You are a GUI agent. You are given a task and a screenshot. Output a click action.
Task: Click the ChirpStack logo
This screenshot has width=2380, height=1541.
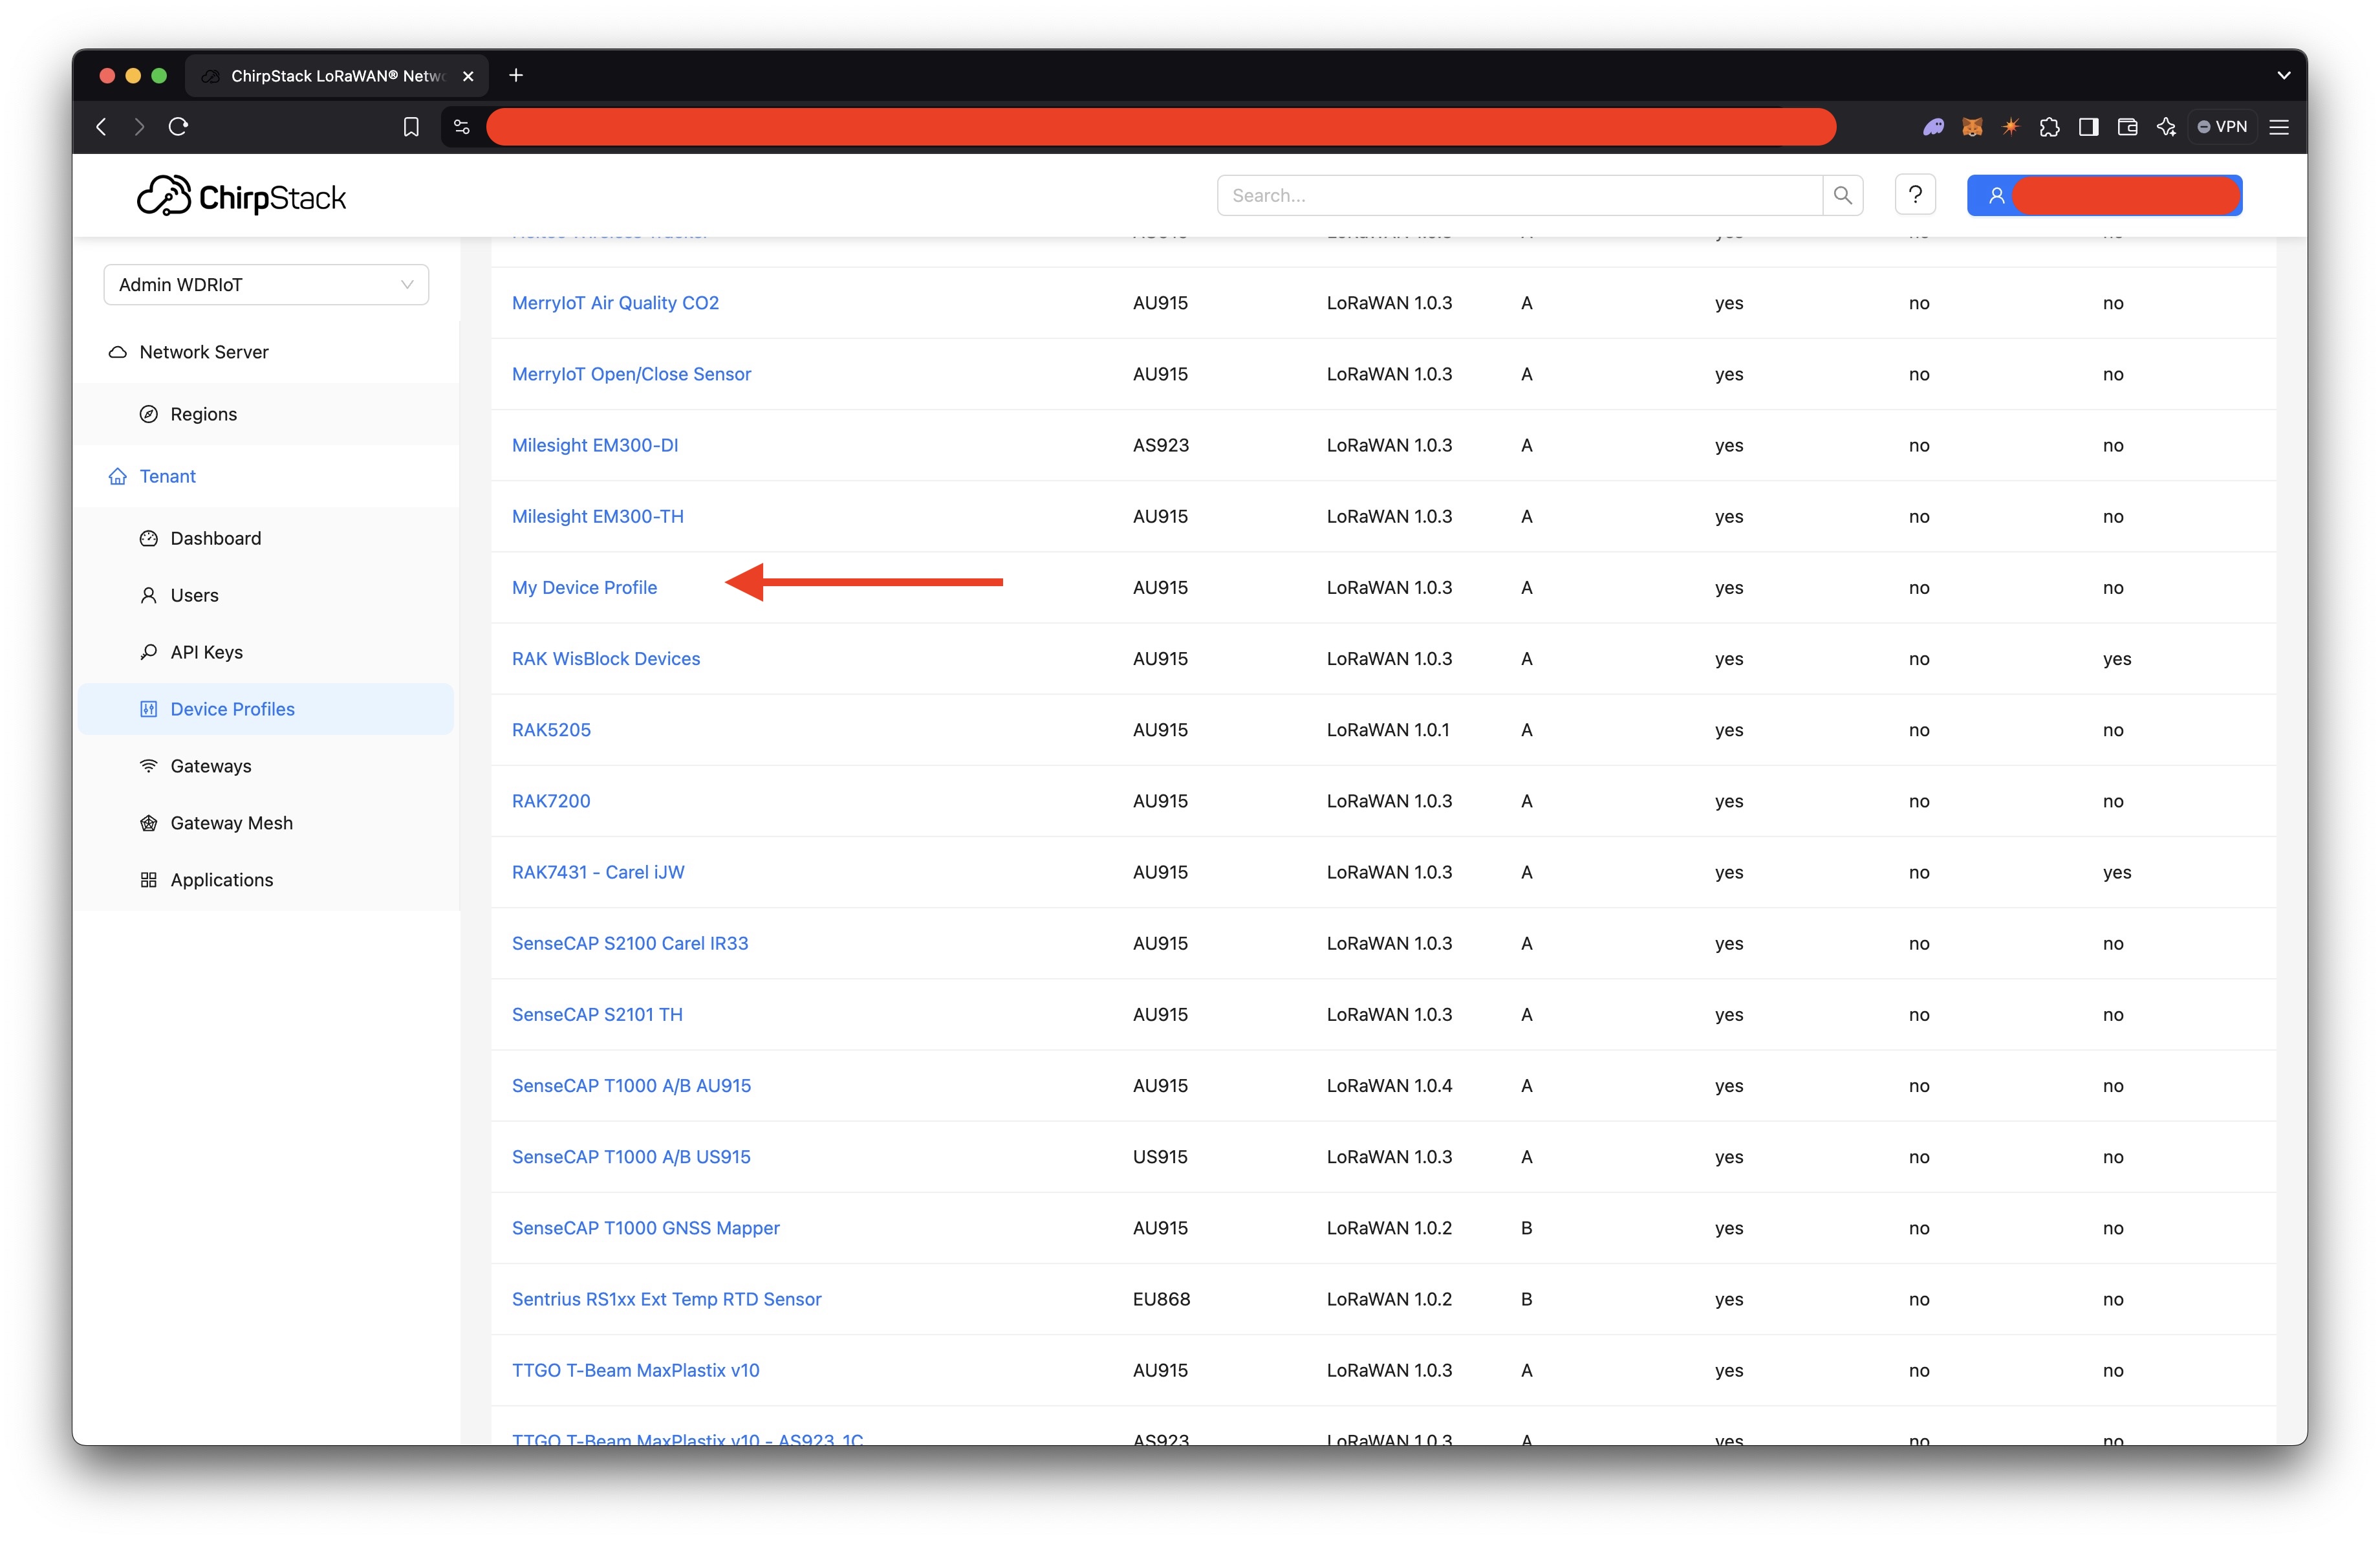pyautogui.click(x=241, y=196)
